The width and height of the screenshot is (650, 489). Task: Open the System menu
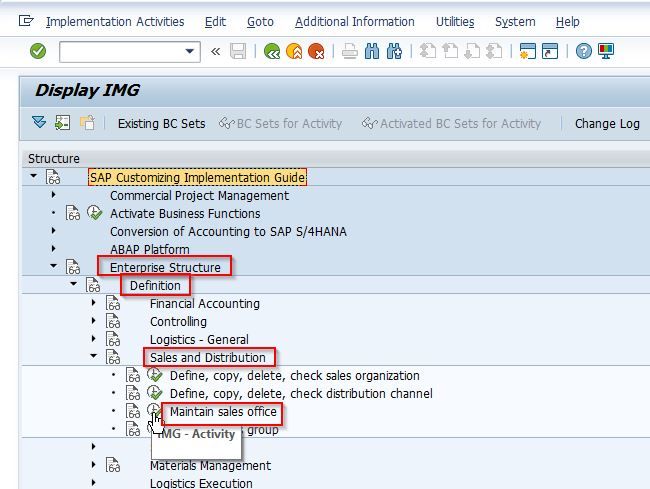click(515, 22)
